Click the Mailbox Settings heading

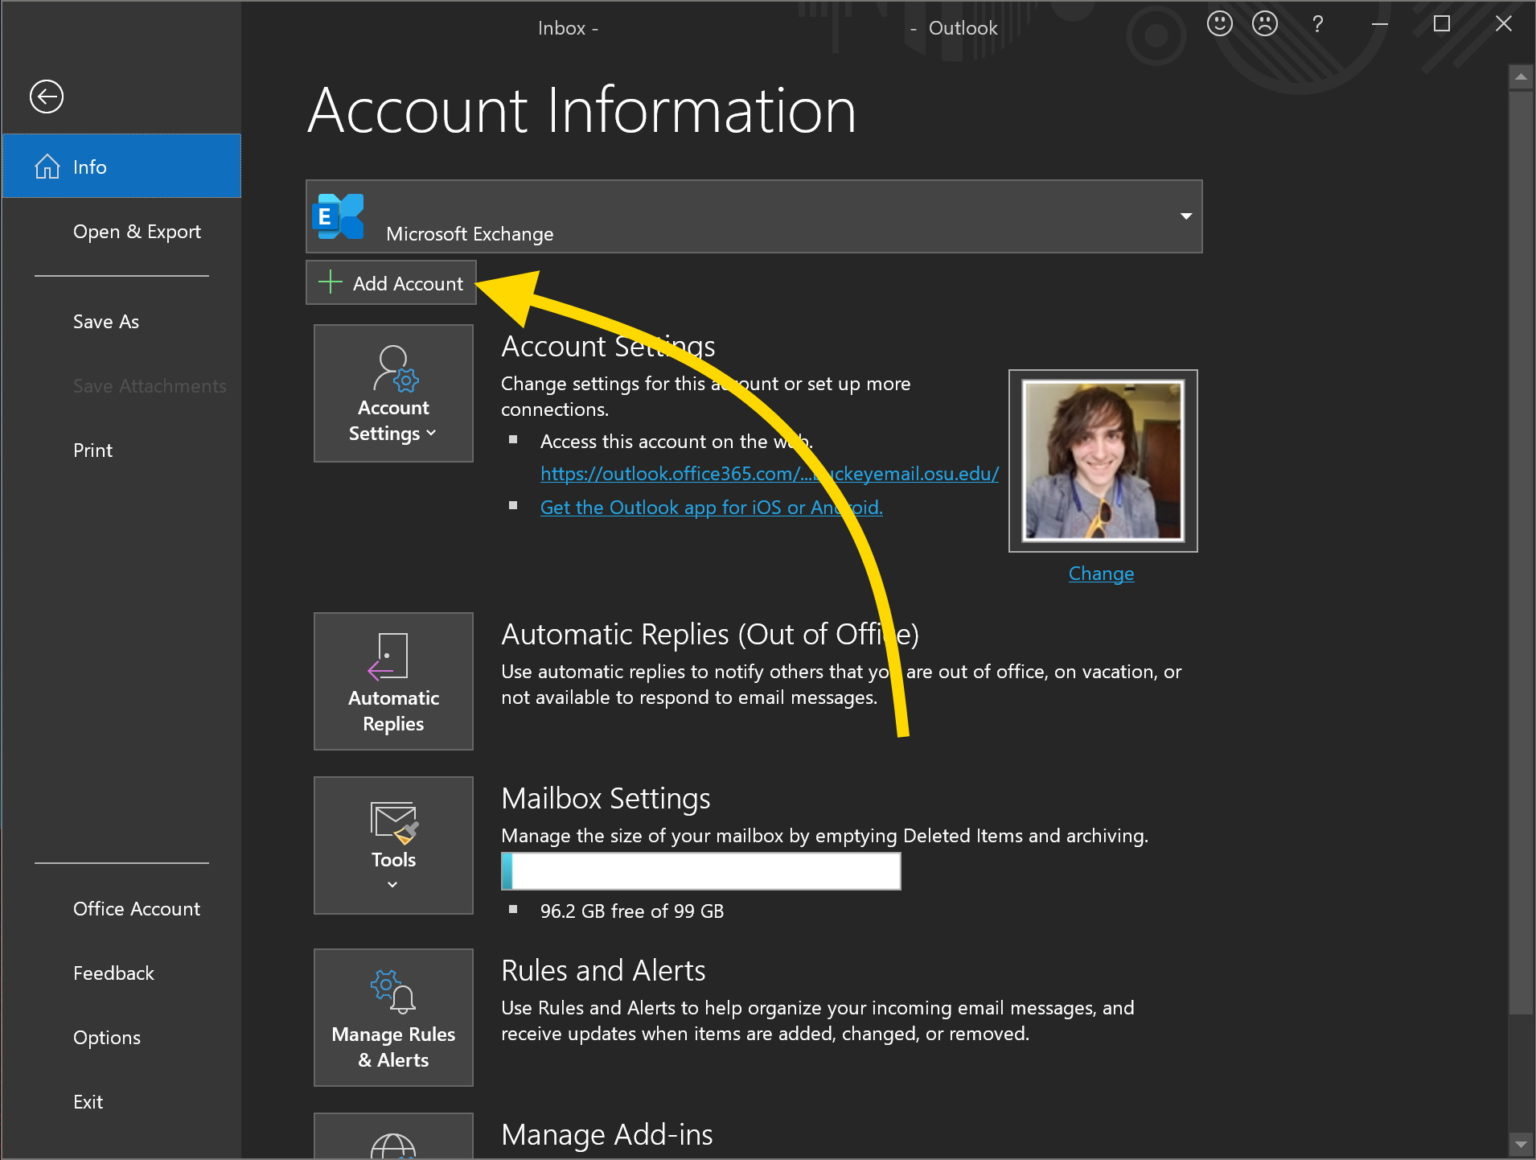pos(606,798)
